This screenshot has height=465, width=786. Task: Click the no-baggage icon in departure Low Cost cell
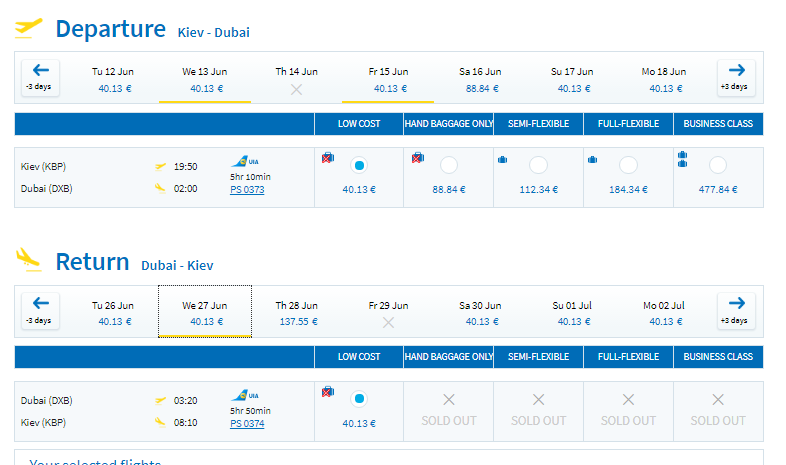point(328,158)
